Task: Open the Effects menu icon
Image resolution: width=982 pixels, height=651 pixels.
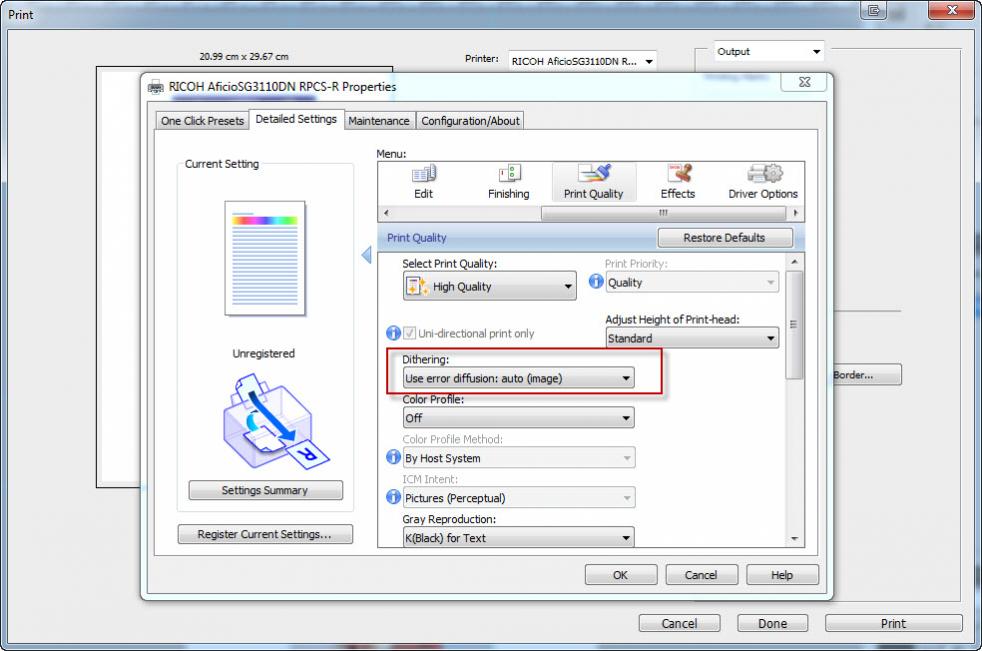Action: 678,182
